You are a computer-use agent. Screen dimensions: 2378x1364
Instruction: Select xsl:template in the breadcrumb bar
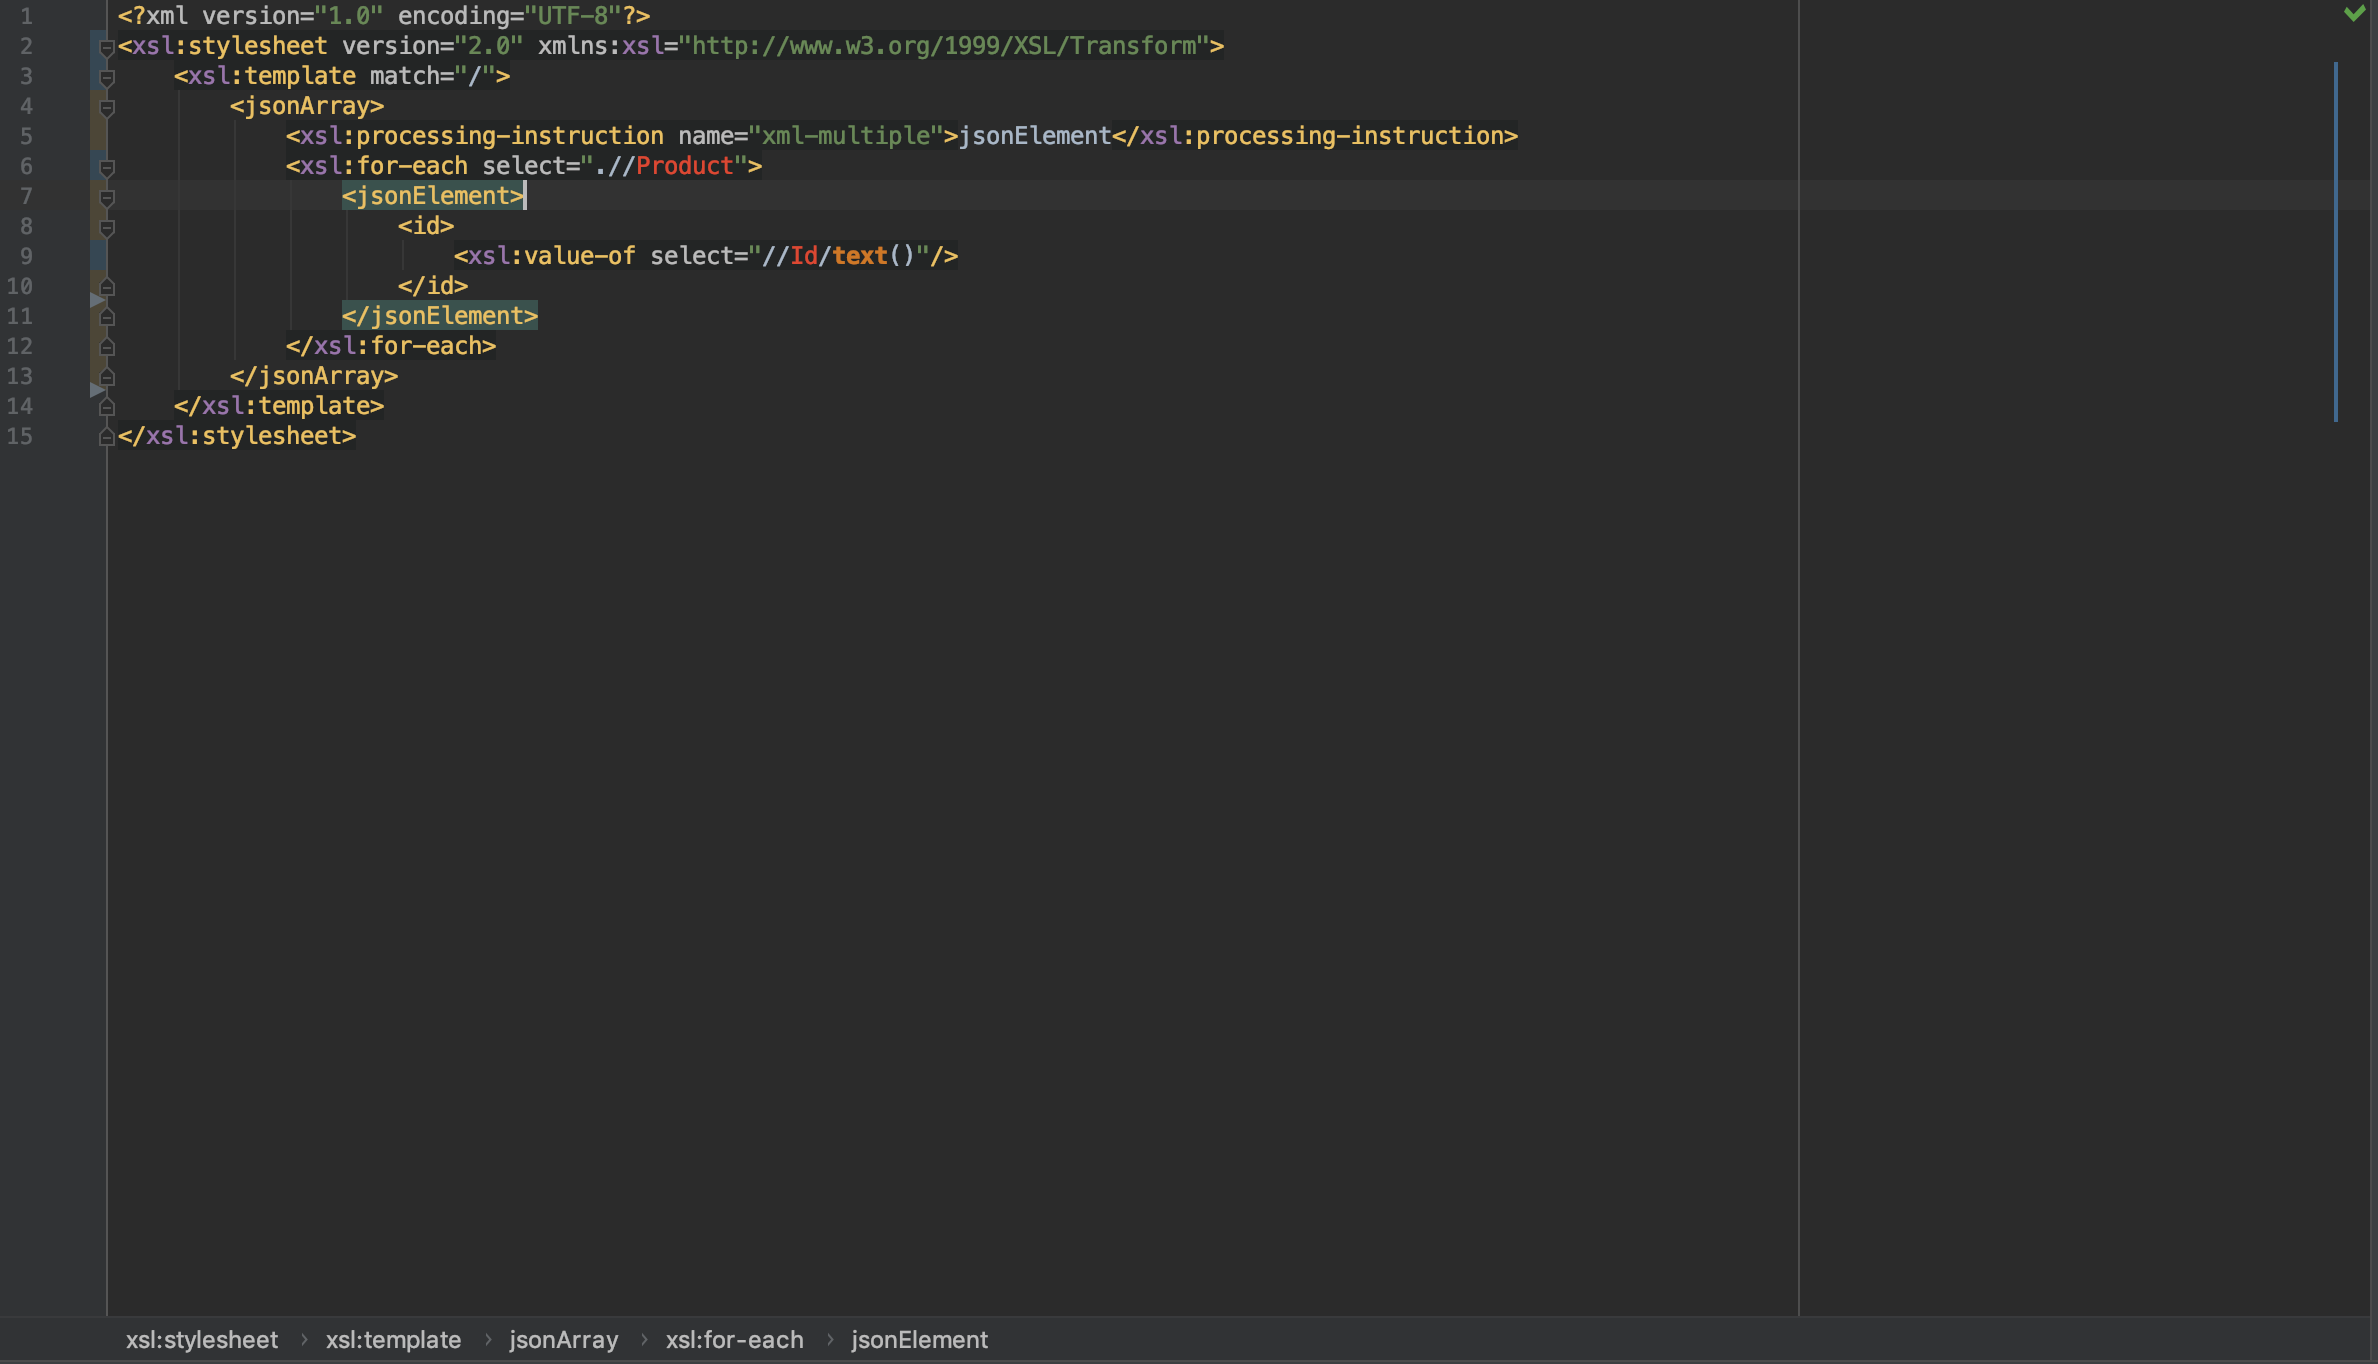393,1340
